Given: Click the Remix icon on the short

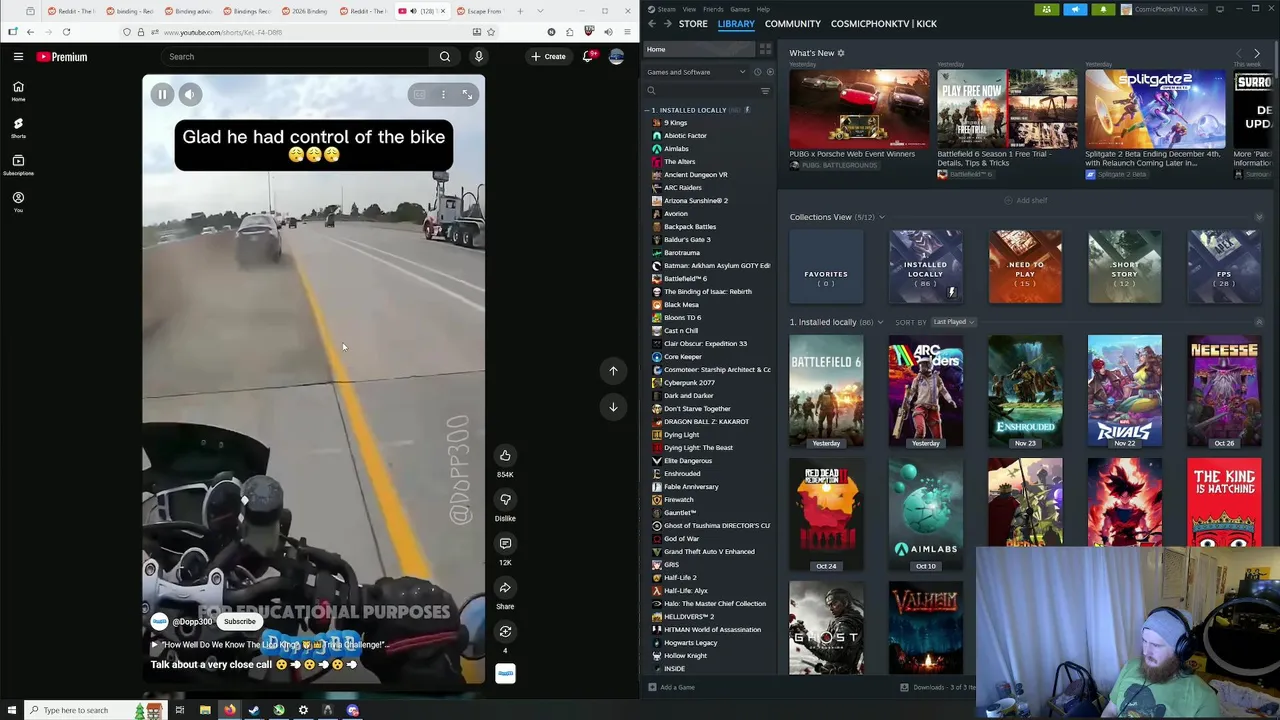Looking at the screenshot, I should point(505,631).
